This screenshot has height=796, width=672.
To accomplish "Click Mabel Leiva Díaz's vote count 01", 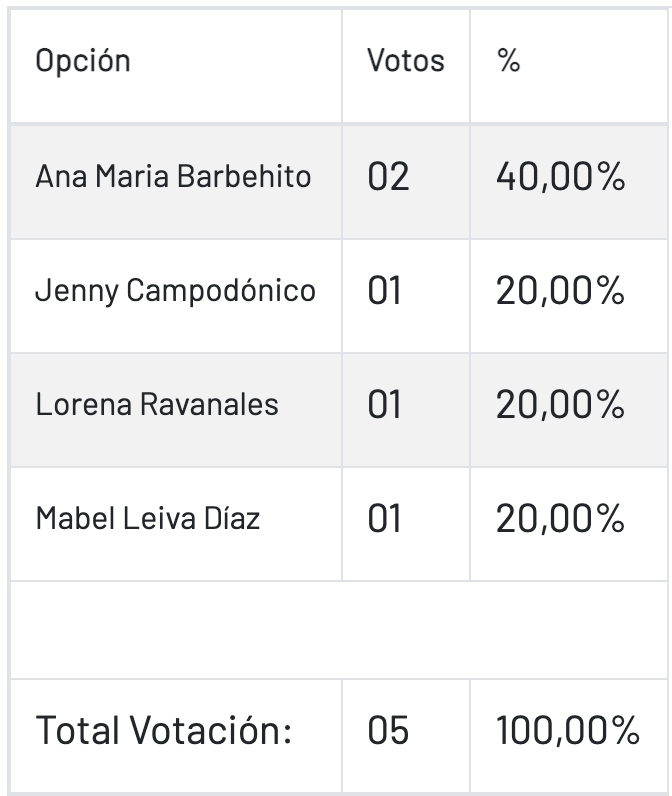I will [406, 524].
